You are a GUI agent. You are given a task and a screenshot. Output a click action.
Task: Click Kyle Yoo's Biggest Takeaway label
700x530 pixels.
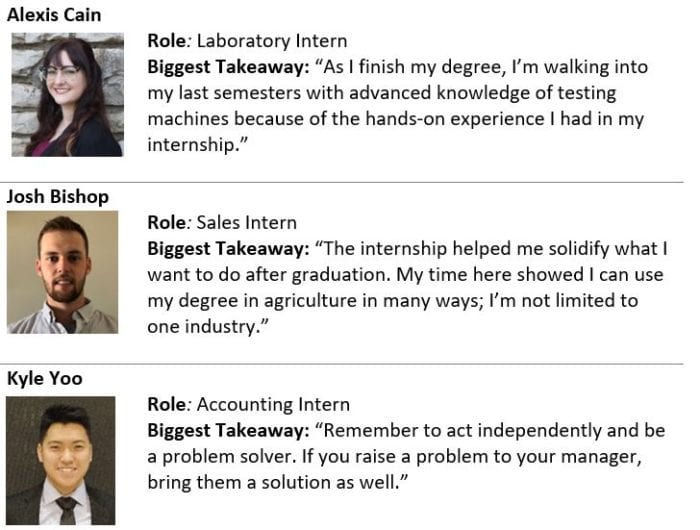click(228, 431)
